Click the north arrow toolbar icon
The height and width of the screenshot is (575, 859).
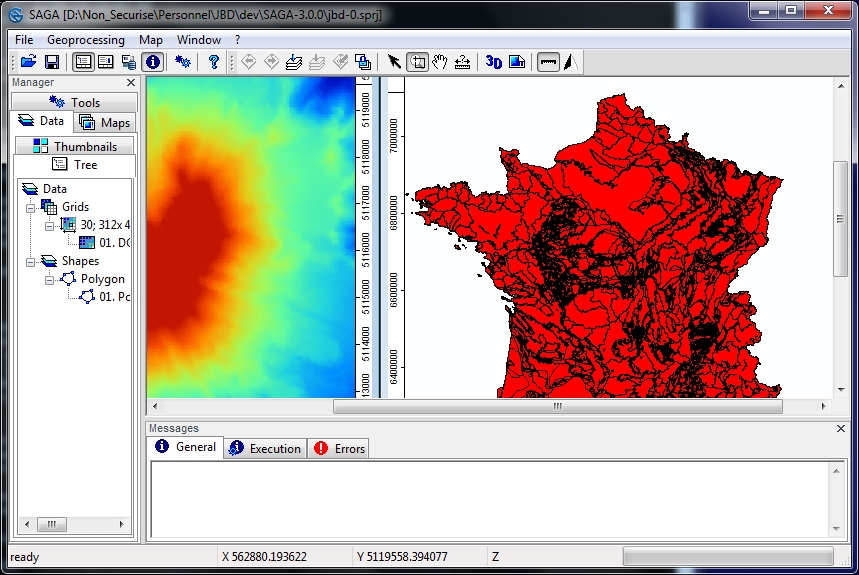point(569,62)
